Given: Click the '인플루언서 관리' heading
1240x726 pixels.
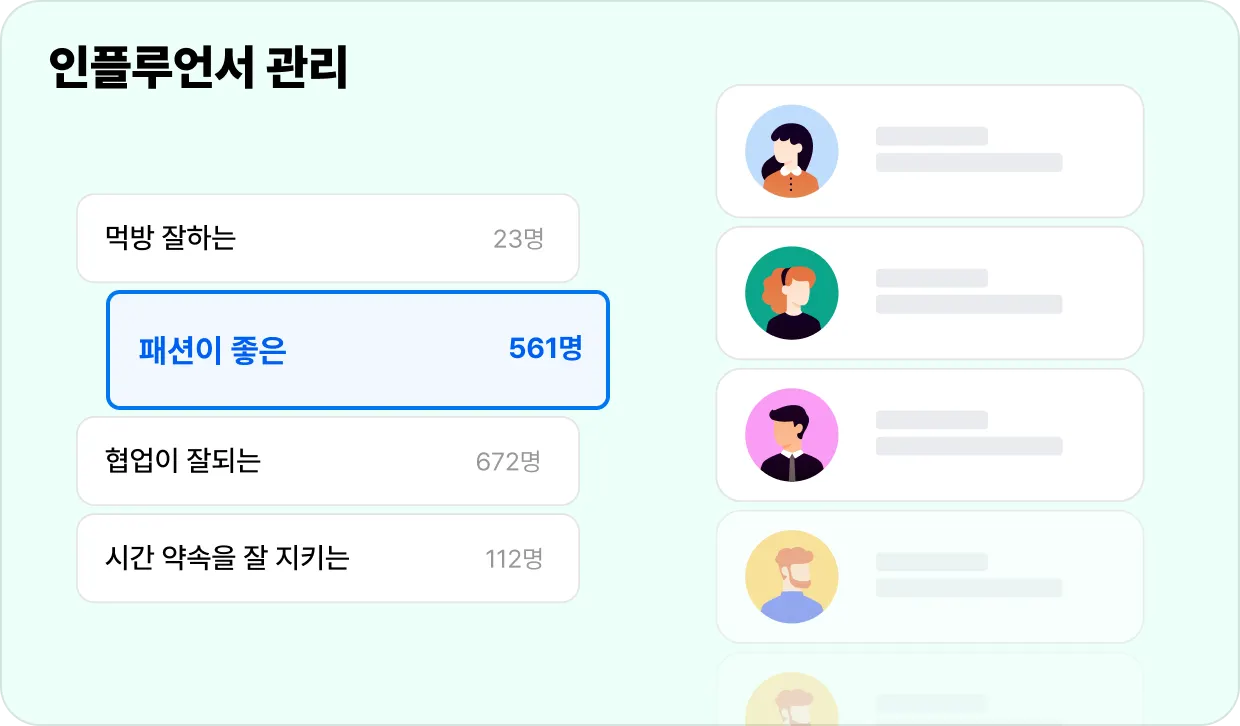Looking at the screenshot, I should tap(199, 68).
